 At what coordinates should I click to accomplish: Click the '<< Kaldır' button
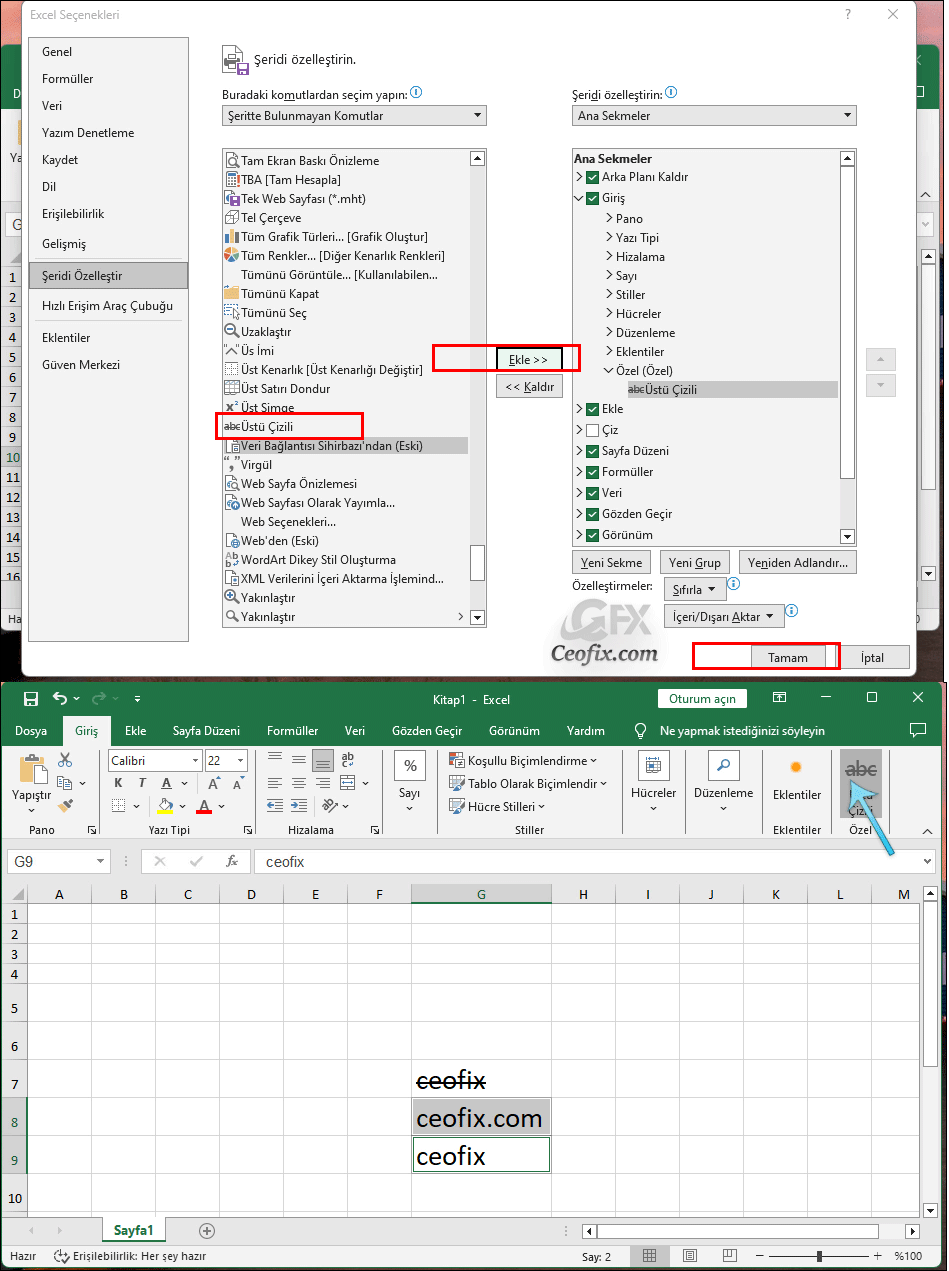point(529,387)
